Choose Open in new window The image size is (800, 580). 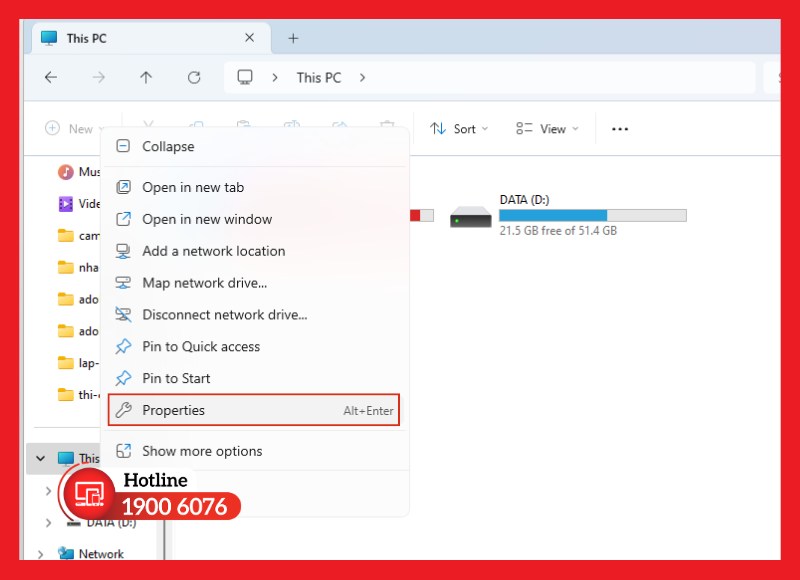(x=255, y=219)
